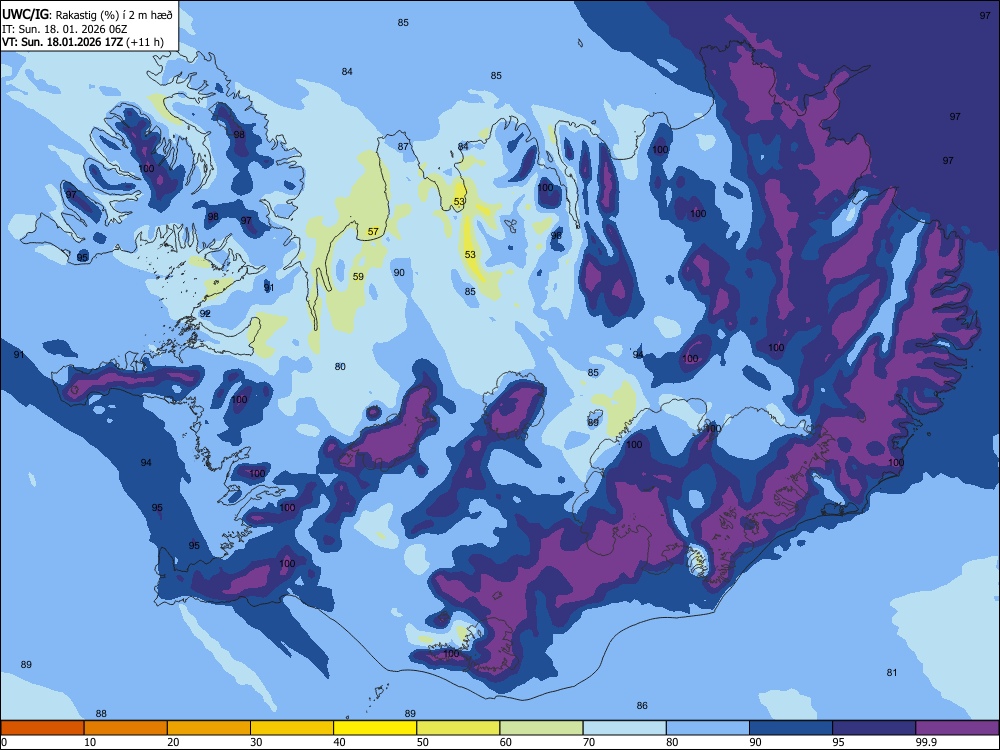1000x750 pixels.
Task: Click the orange 10-20 legend swatch
Action: (126, 728)
